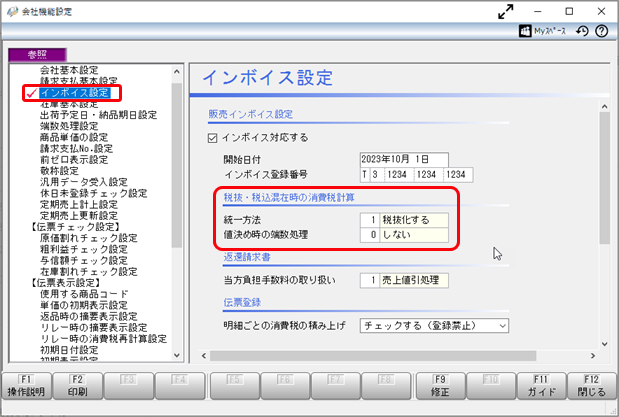Click the expand arrows icon in title bar

pos(506,11)
